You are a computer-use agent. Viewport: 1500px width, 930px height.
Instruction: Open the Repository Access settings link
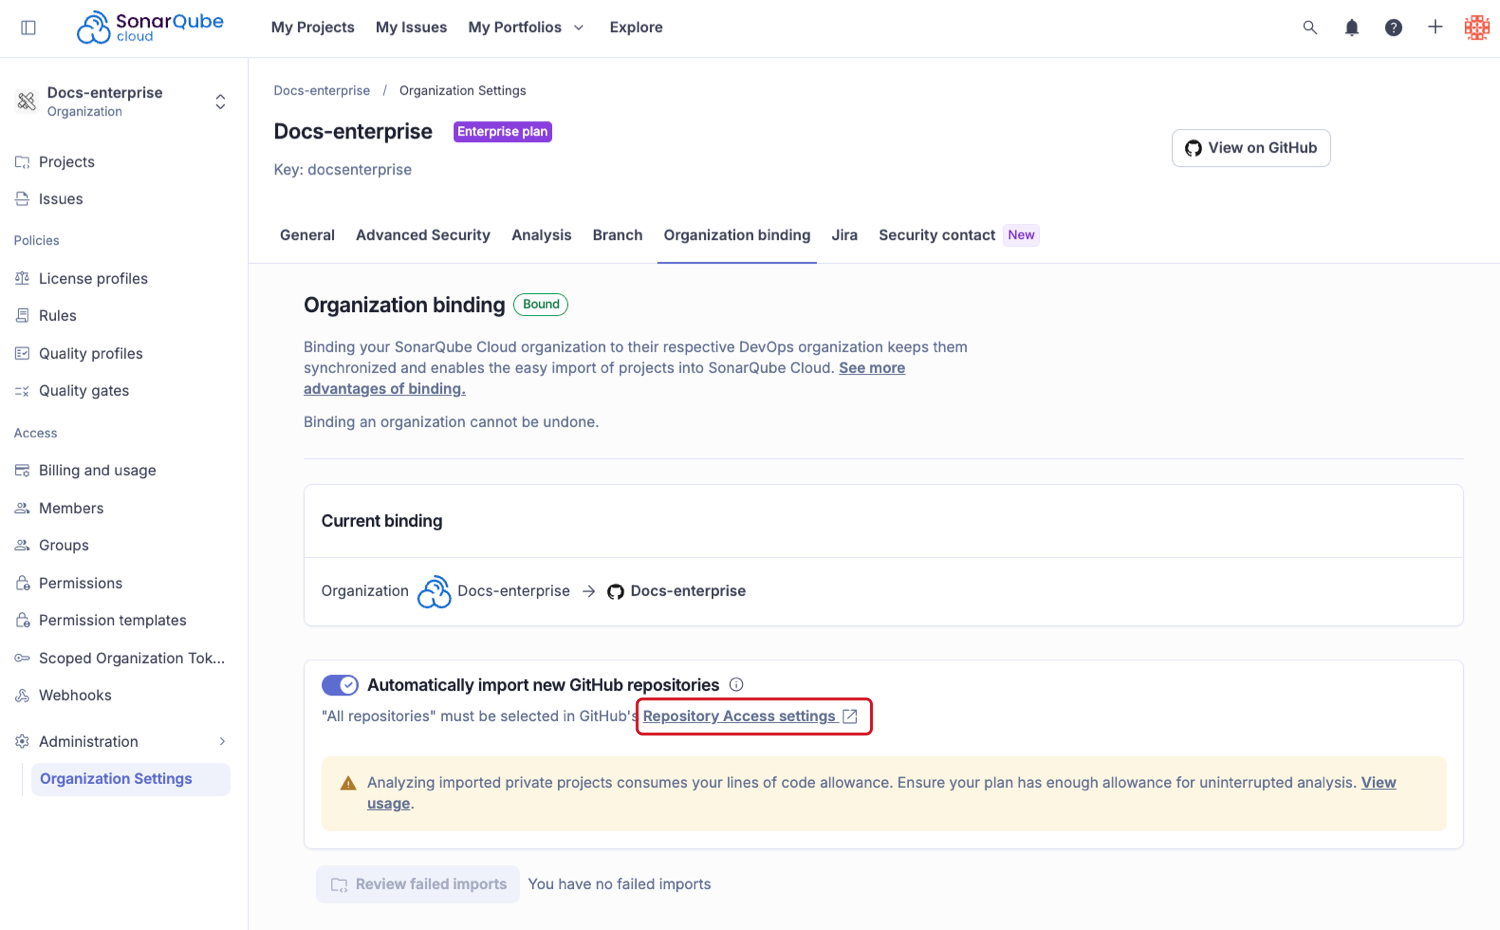(x=739, y=716)
